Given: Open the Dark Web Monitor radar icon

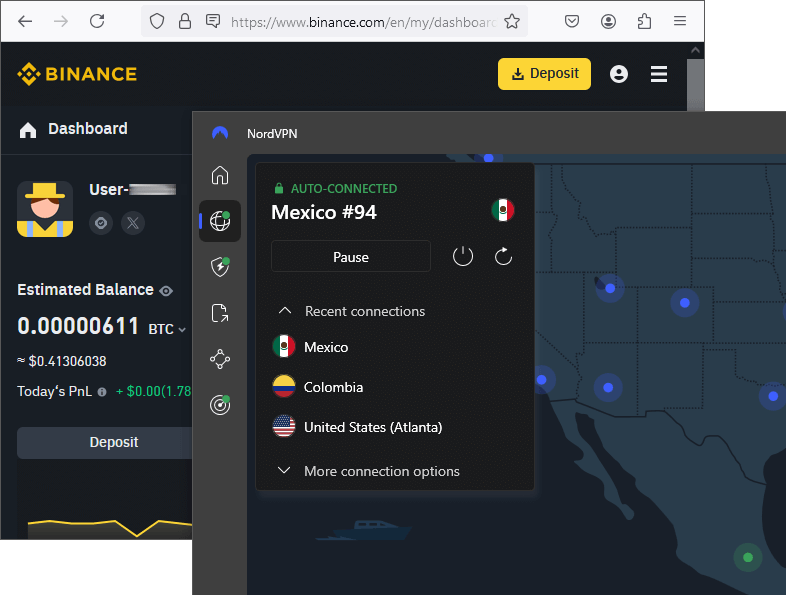Looking at the screenshot, I should coord(220,405).
